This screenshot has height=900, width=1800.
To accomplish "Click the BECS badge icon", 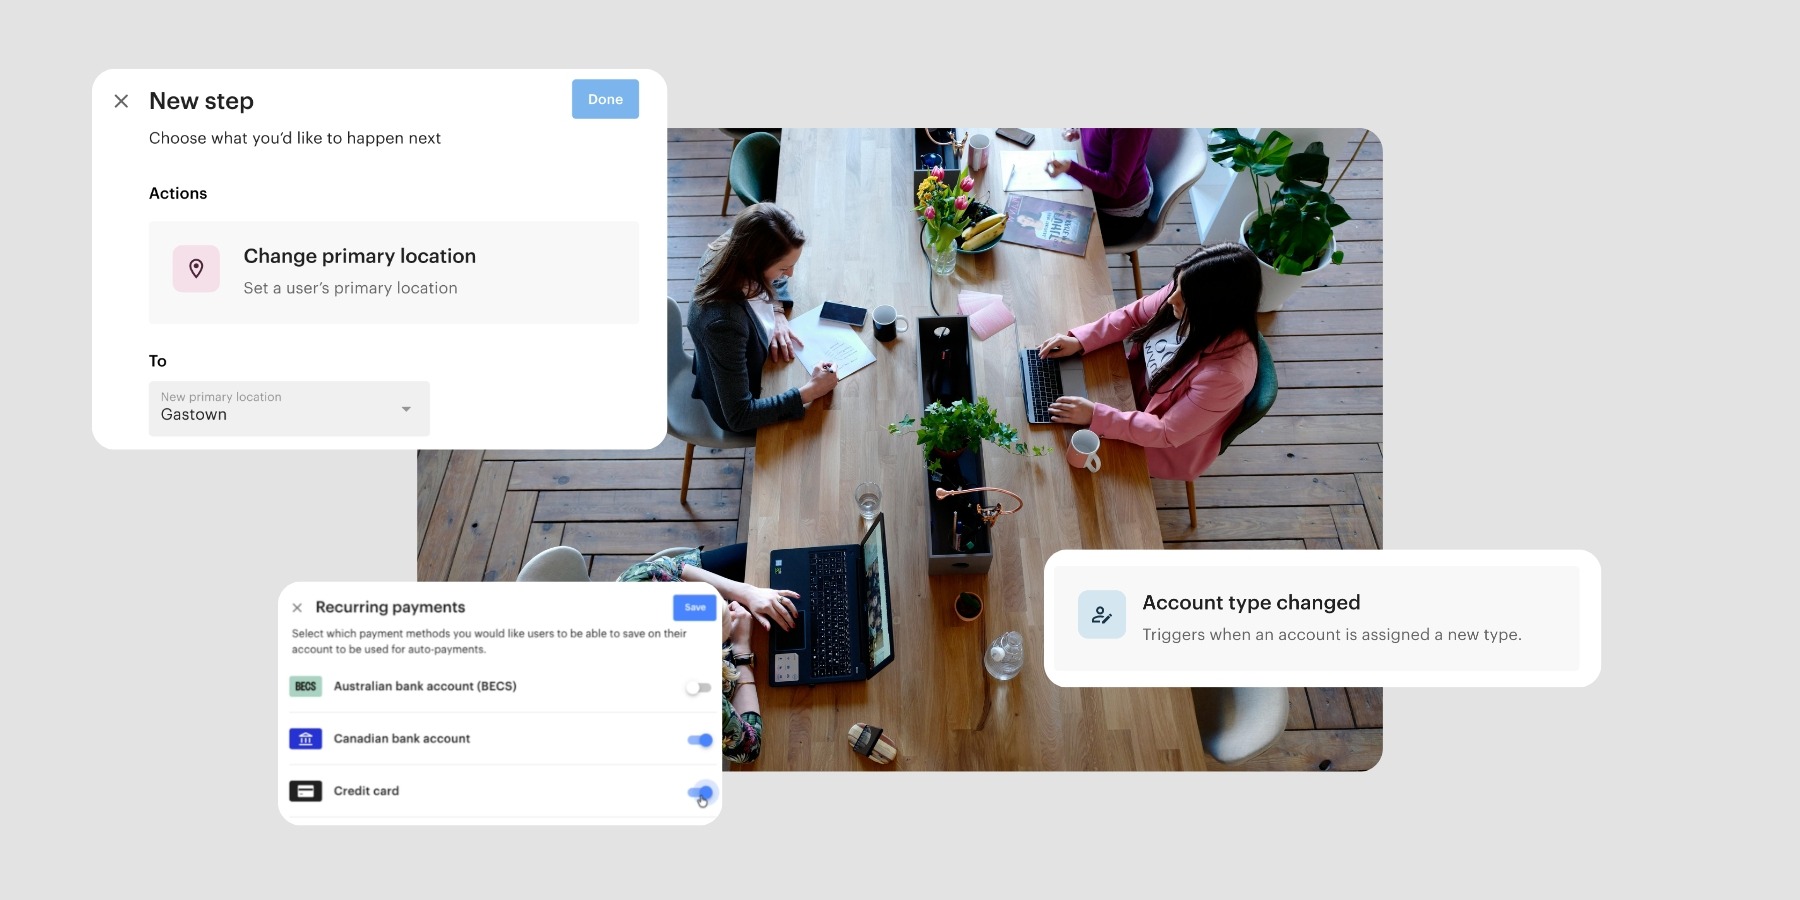I will click(305, 687).
